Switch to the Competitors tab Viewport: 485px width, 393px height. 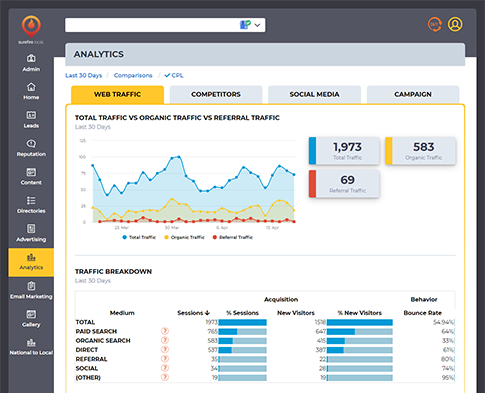[216, 95]
